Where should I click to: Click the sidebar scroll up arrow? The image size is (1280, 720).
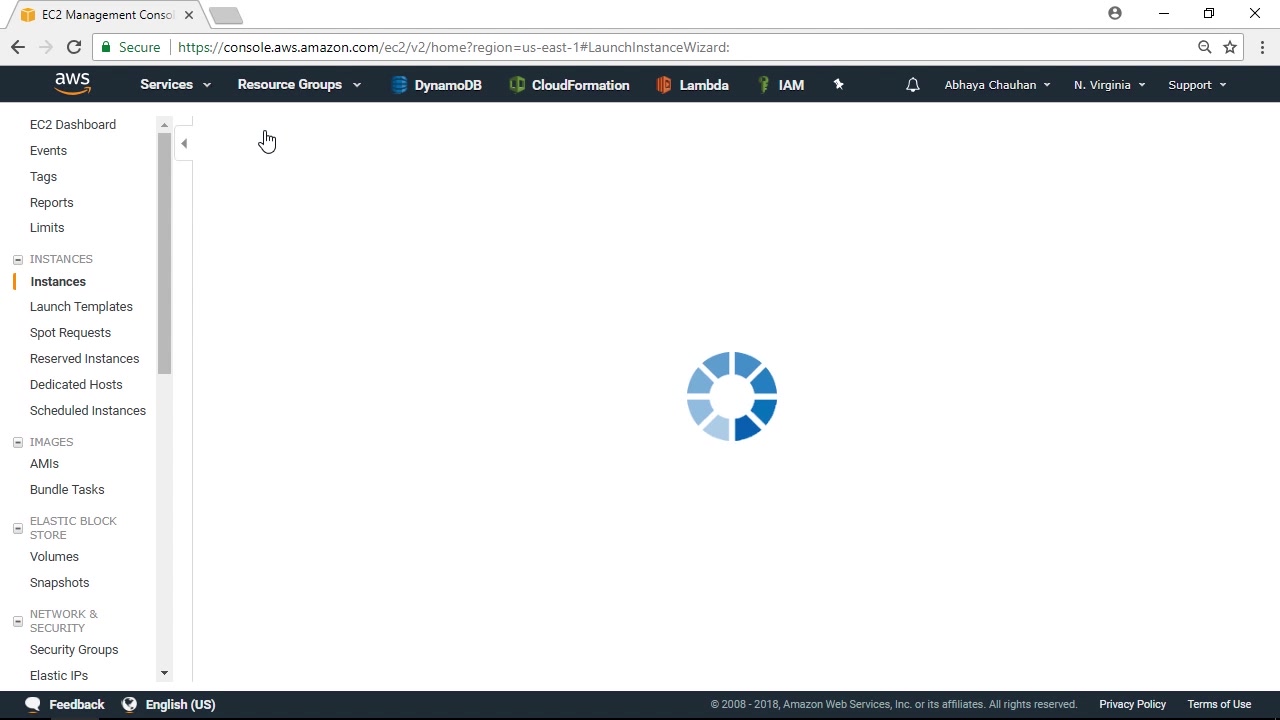(x=164, y=124)
